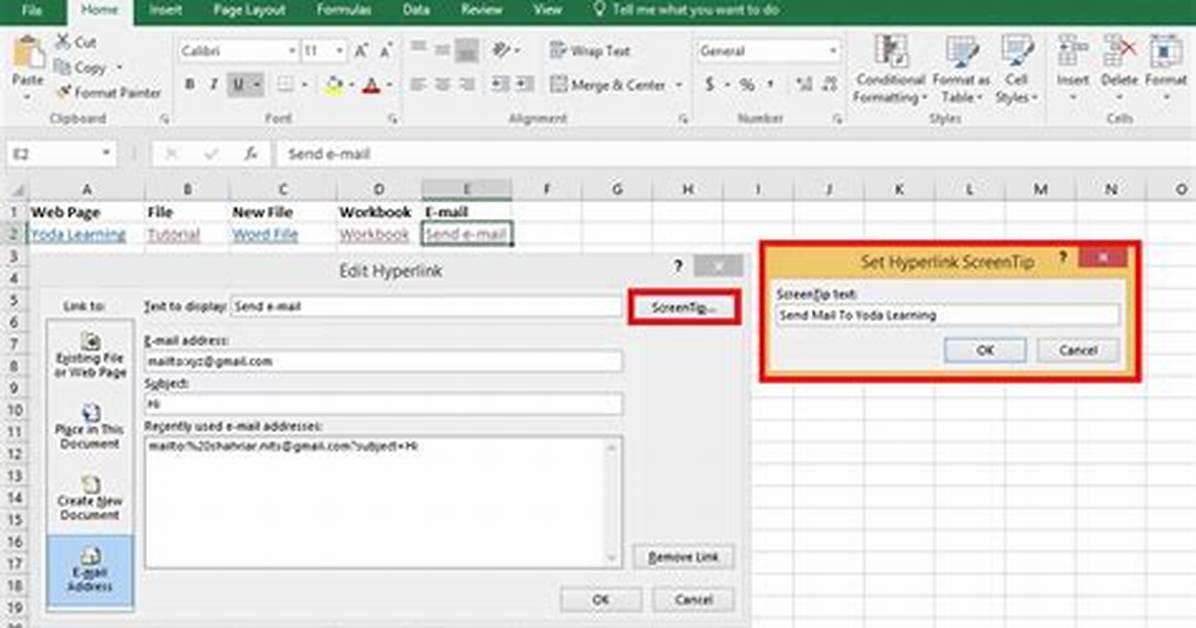The width and height of the screenshot is (1196, 628).
Task: Click the Increase Indent icon
Action: pyautogui.click(x=524, y=85)
